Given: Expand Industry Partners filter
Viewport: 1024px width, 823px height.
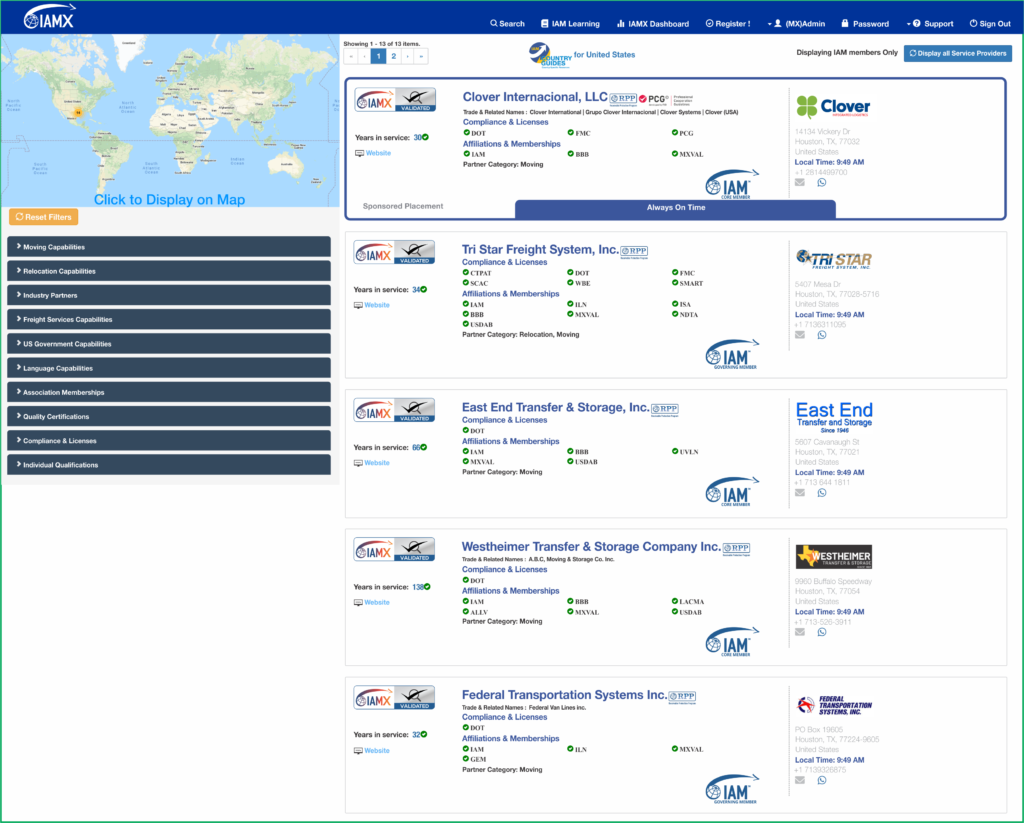Looking at the screenshot, I should [x=169, y=295].
